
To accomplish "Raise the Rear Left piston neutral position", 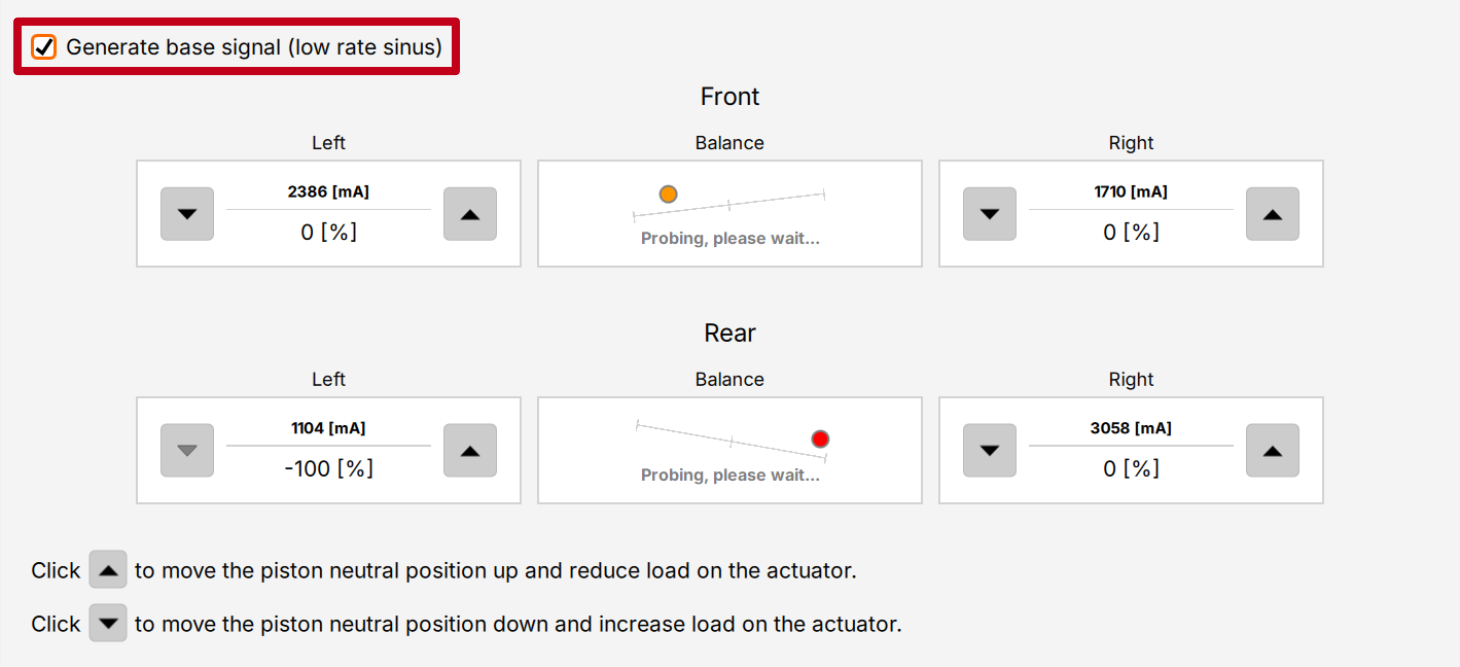I will tap(470, 451).
